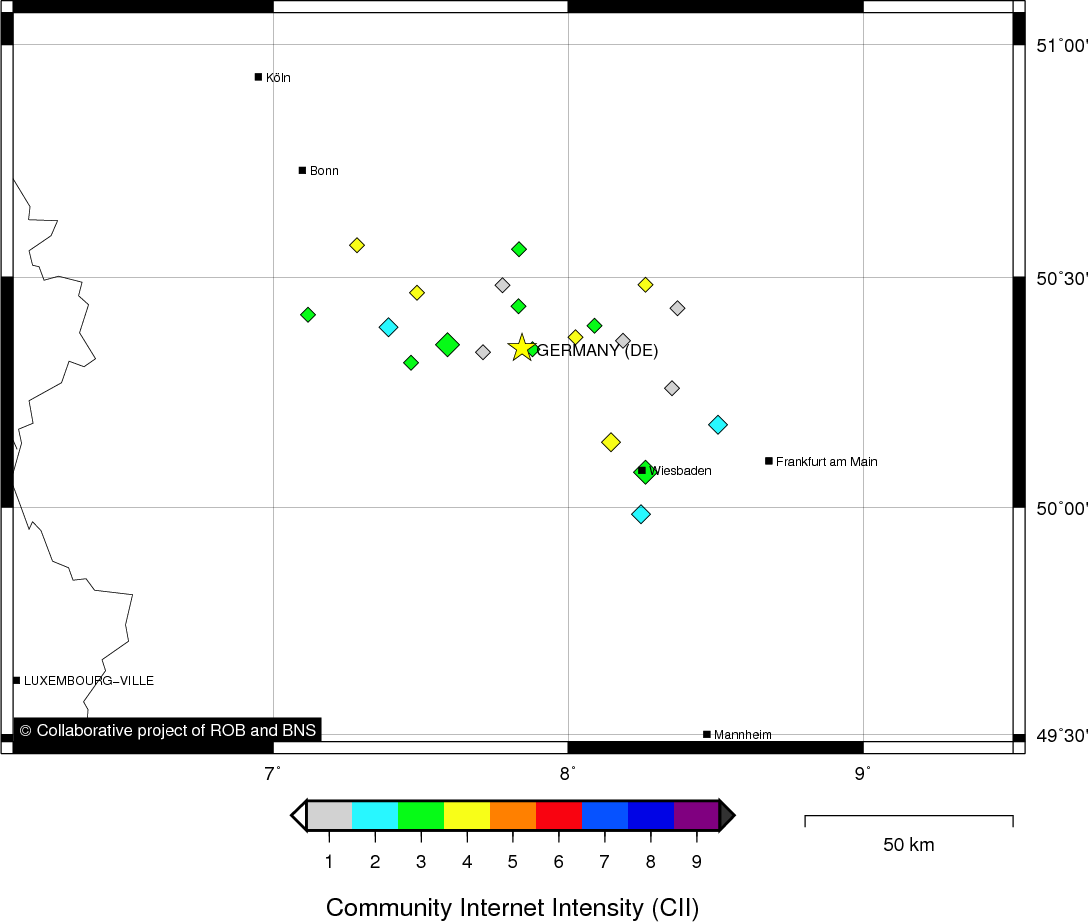Pick the red intensity 6 legend swatch

point(559,815)
